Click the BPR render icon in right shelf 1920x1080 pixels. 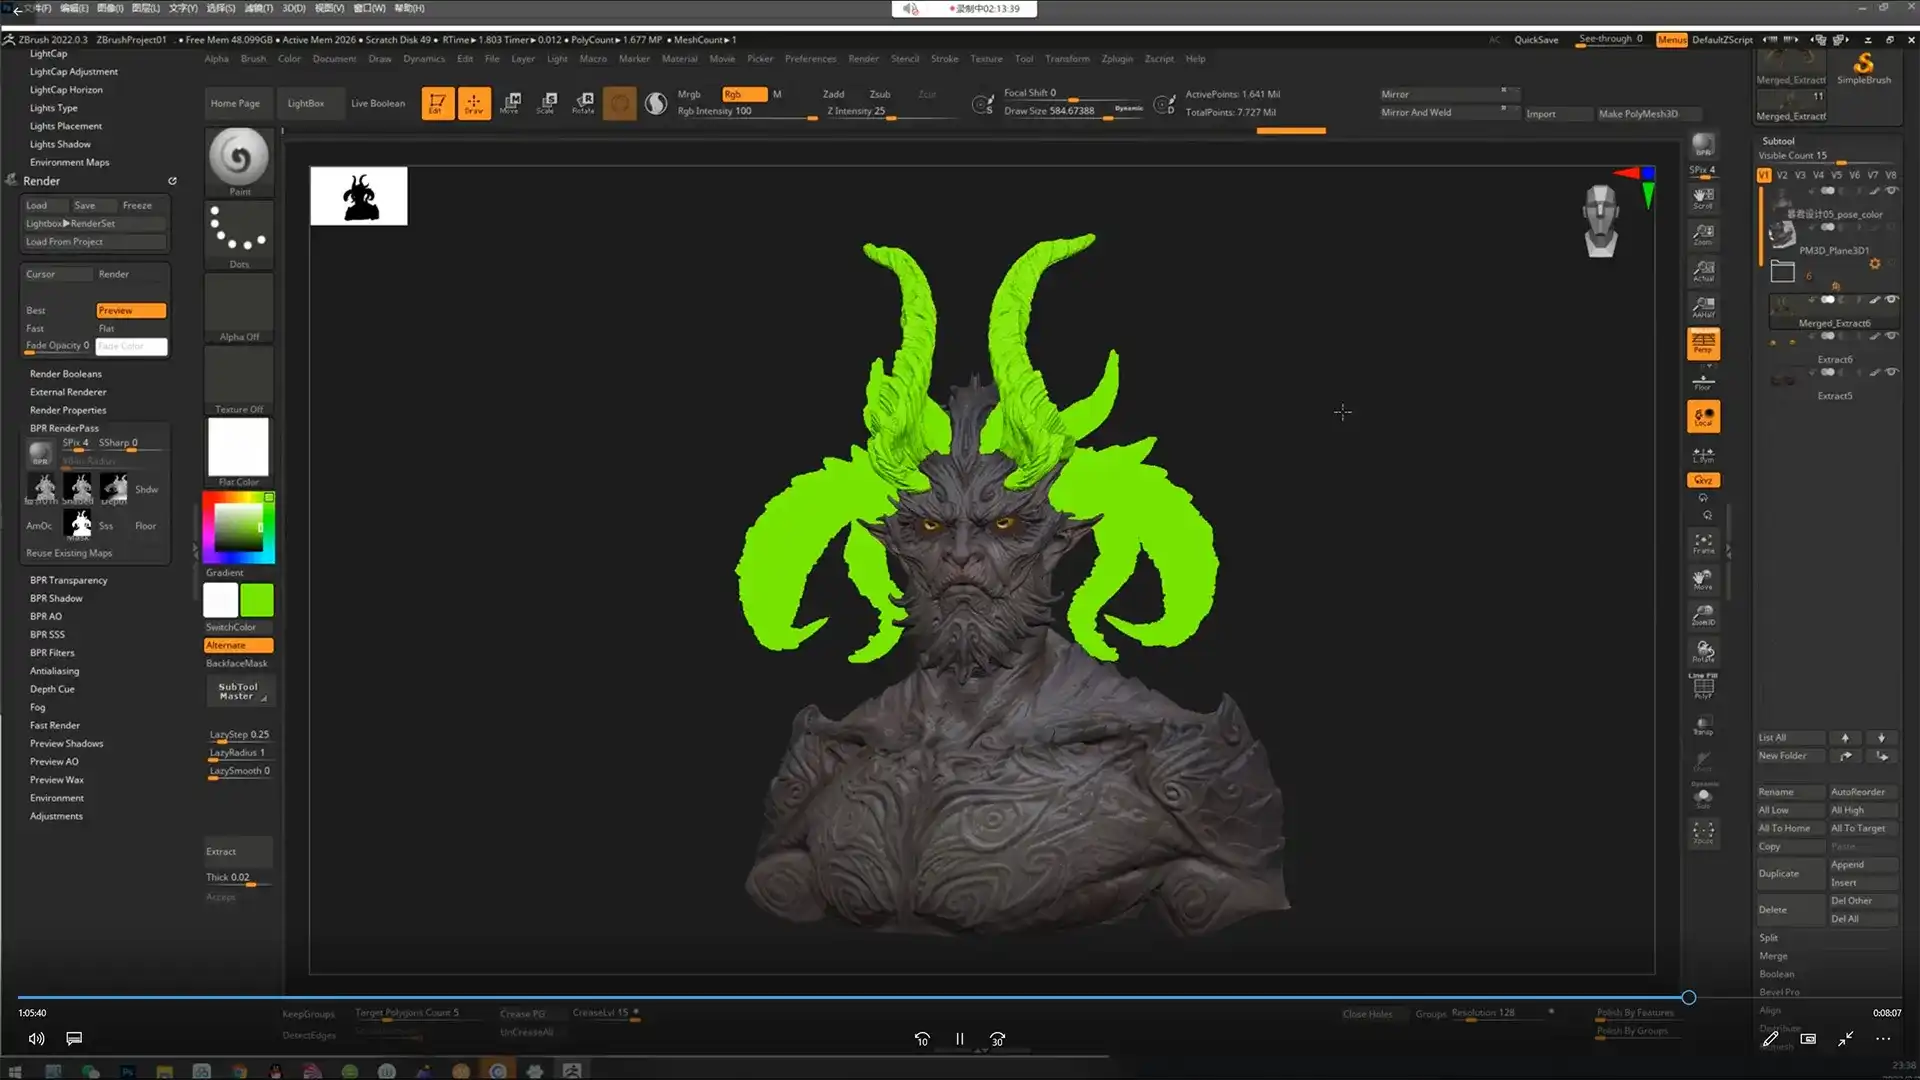click(x=1703, y=146)
